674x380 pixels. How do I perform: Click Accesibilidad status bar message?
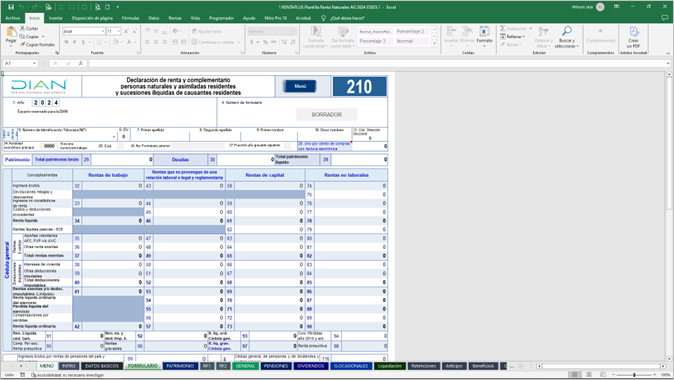(x=67, y=375)
